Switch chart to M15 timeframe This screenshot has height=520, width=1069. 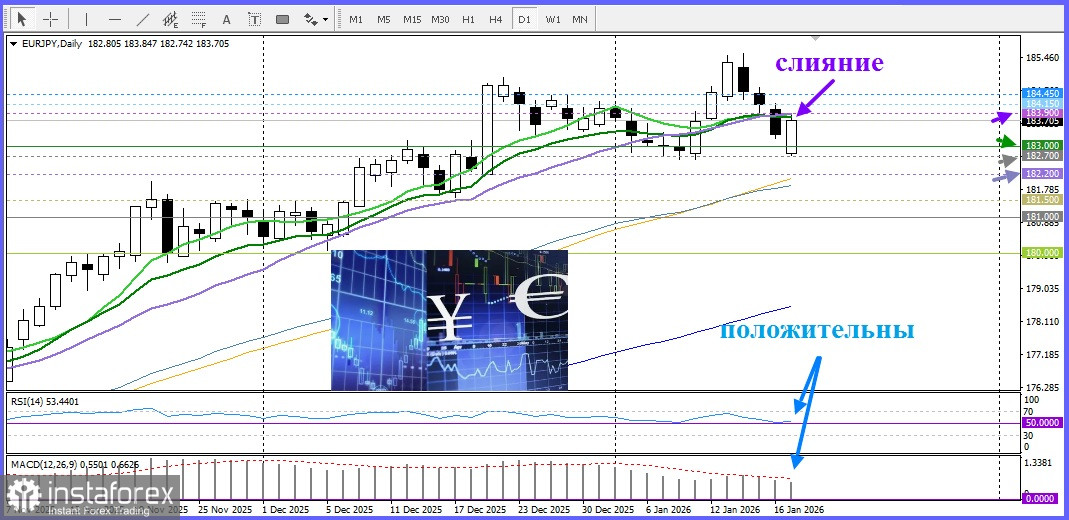point(412,19)
